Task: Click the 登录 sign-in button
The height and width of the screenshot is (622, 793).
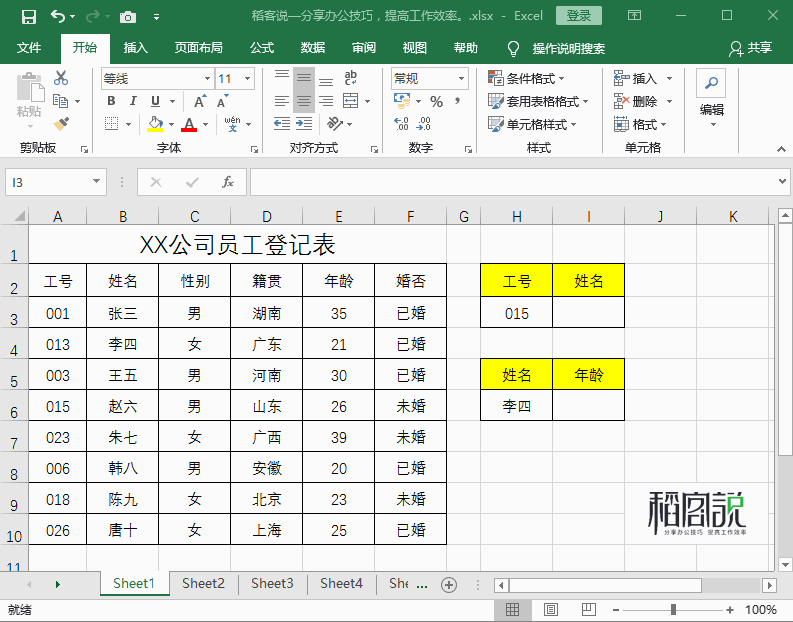Action: click(579, 16)
